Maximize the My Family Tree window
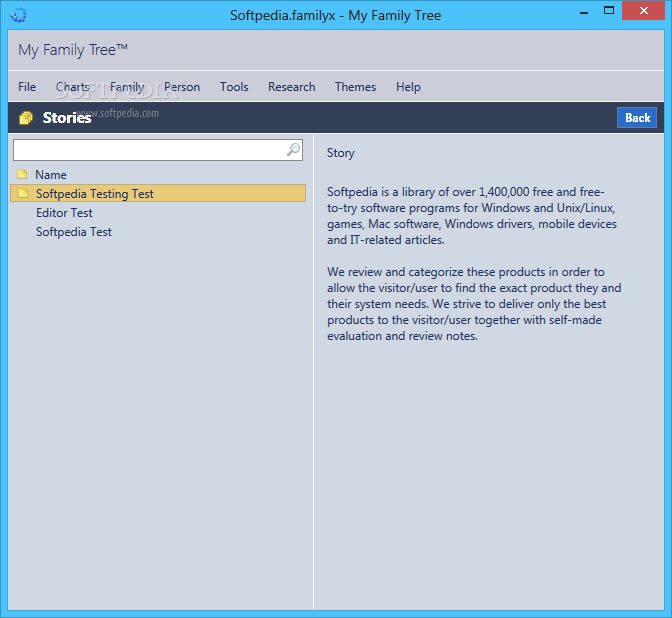This screenshot has height=618, width=672. 609,11
